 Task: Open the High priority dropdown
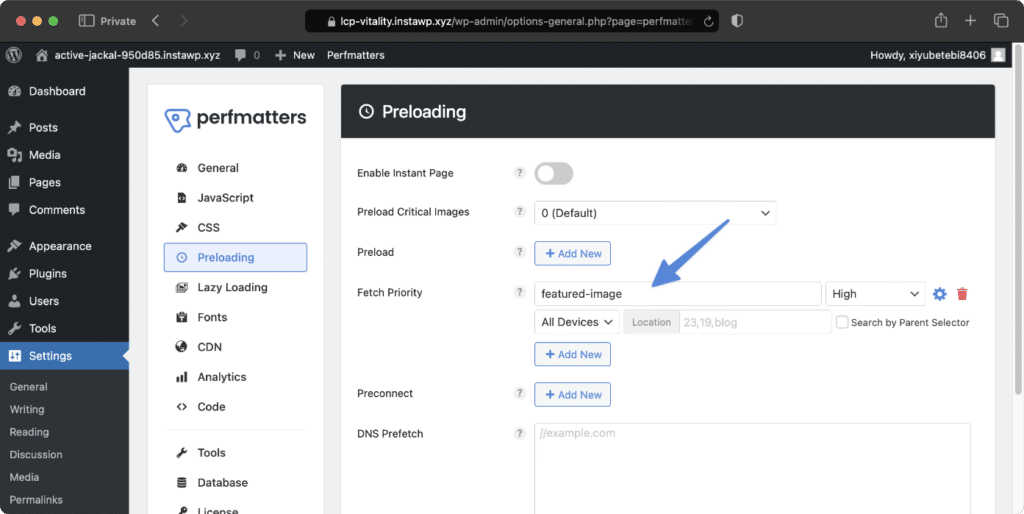coord(875,294)
